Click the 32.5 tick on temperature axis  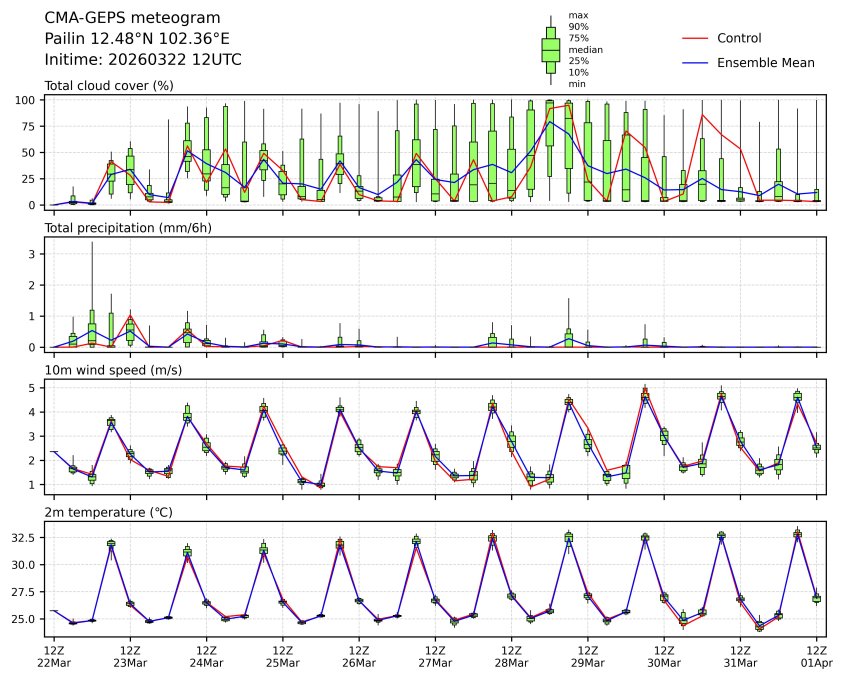pos(24,537)
